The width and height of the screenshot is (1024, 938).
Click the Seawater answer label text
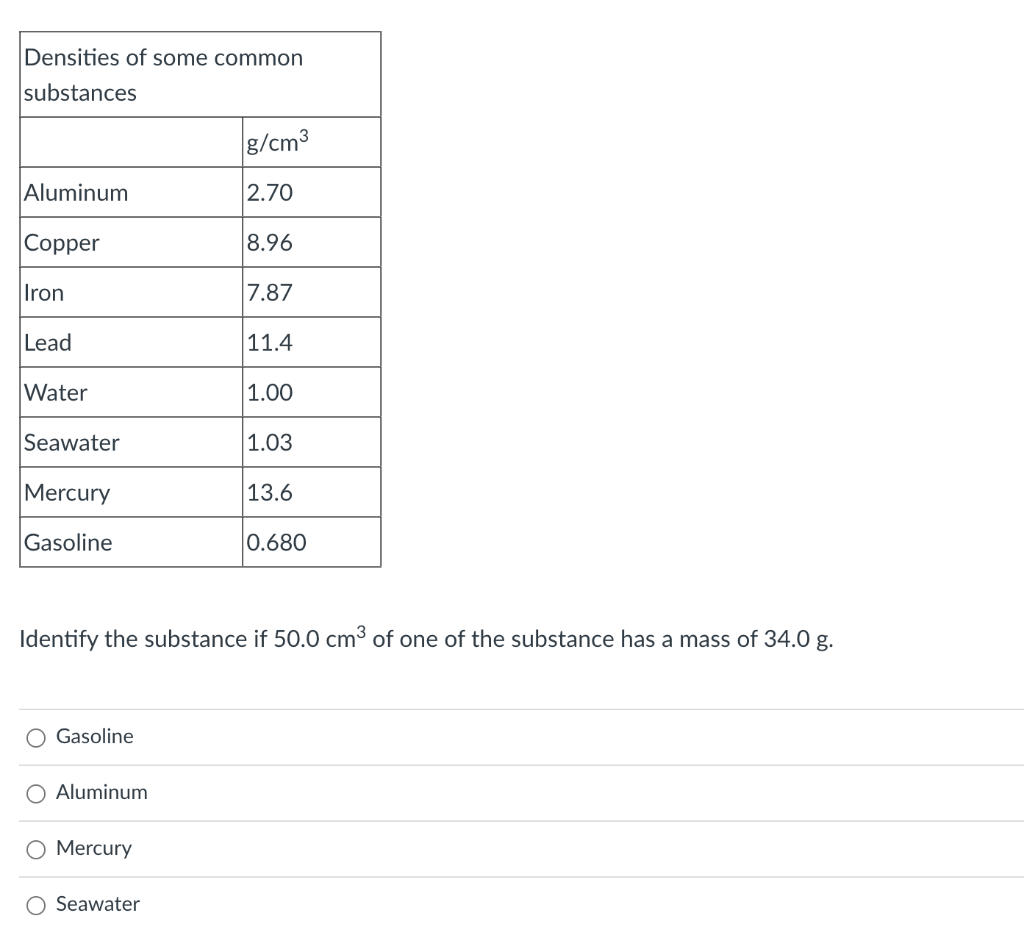[98, 904]
